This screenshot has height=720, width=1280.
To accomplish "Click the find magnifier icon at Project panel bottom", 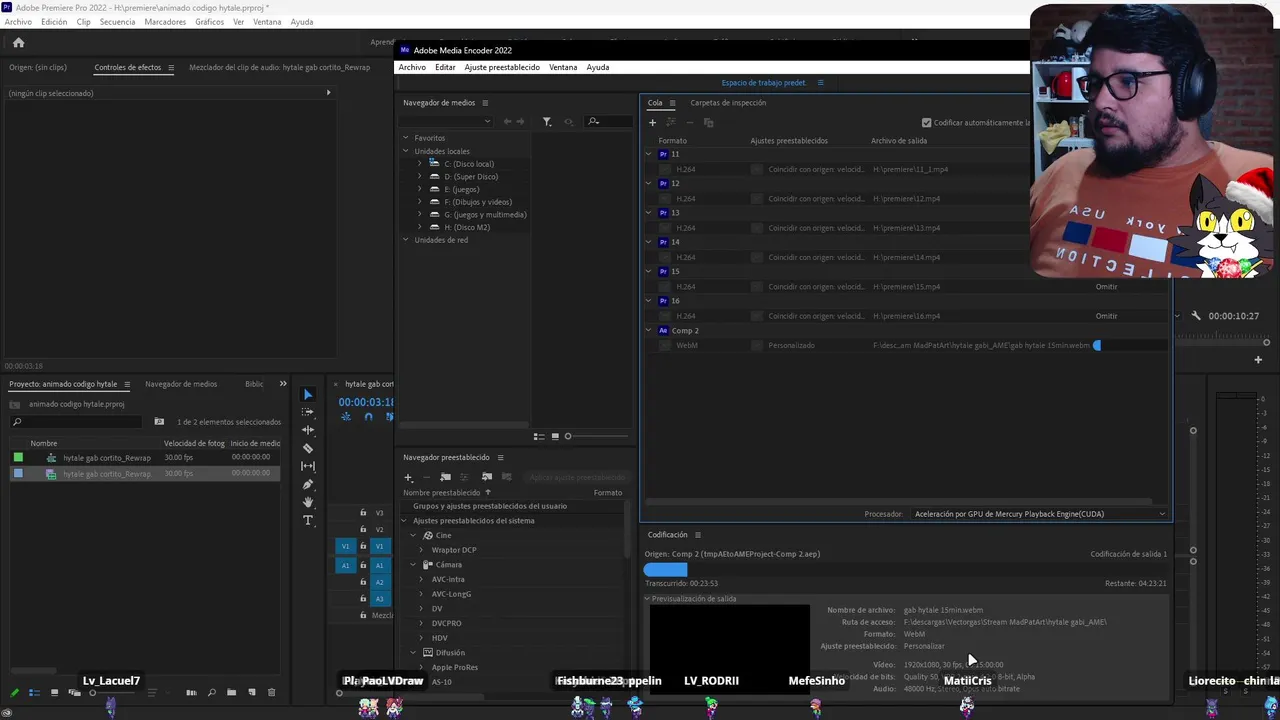I will click(211, 692).
